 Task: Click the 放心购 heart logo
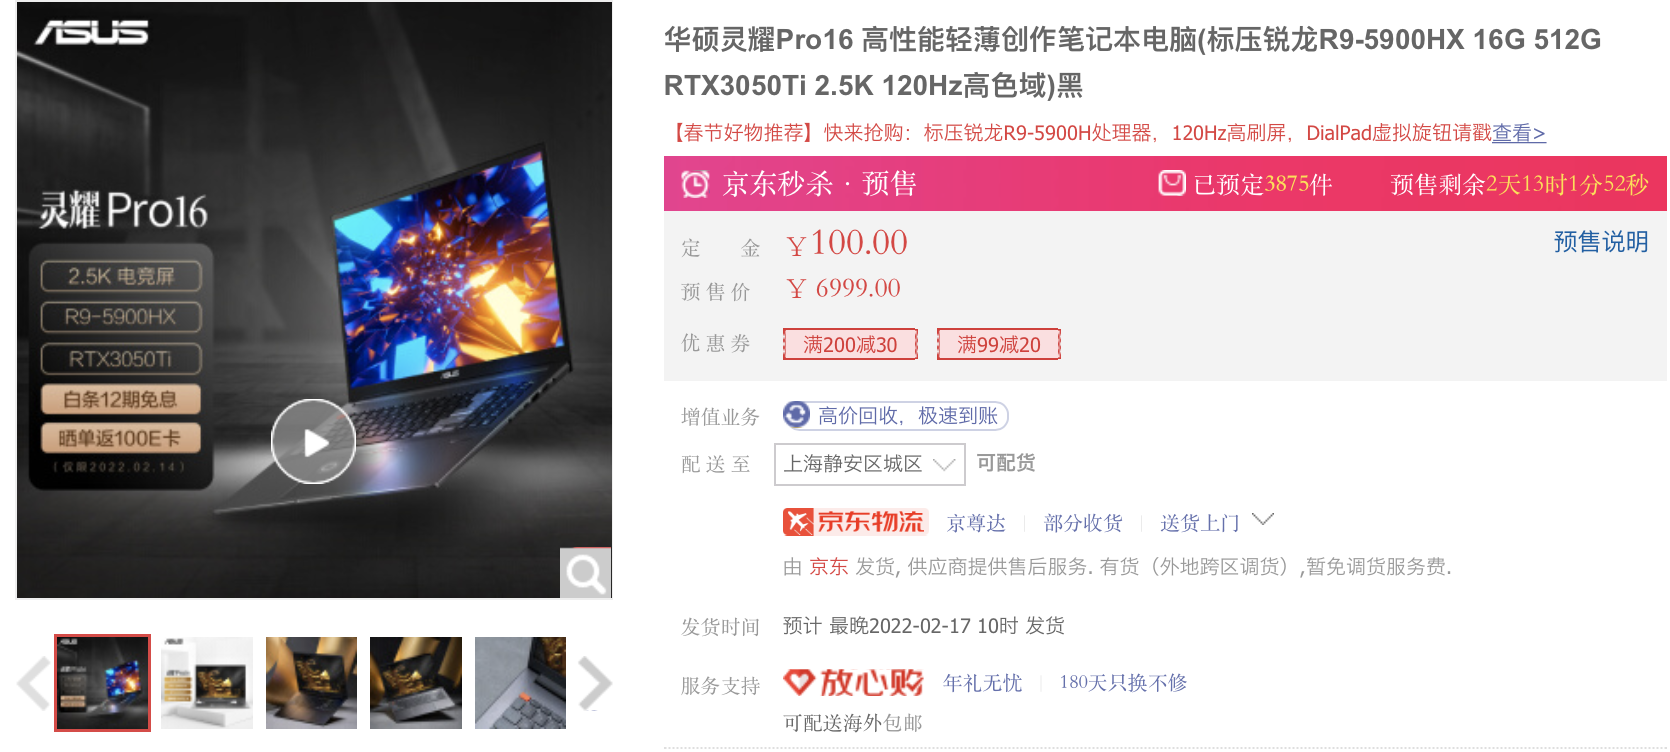(853, 683)
